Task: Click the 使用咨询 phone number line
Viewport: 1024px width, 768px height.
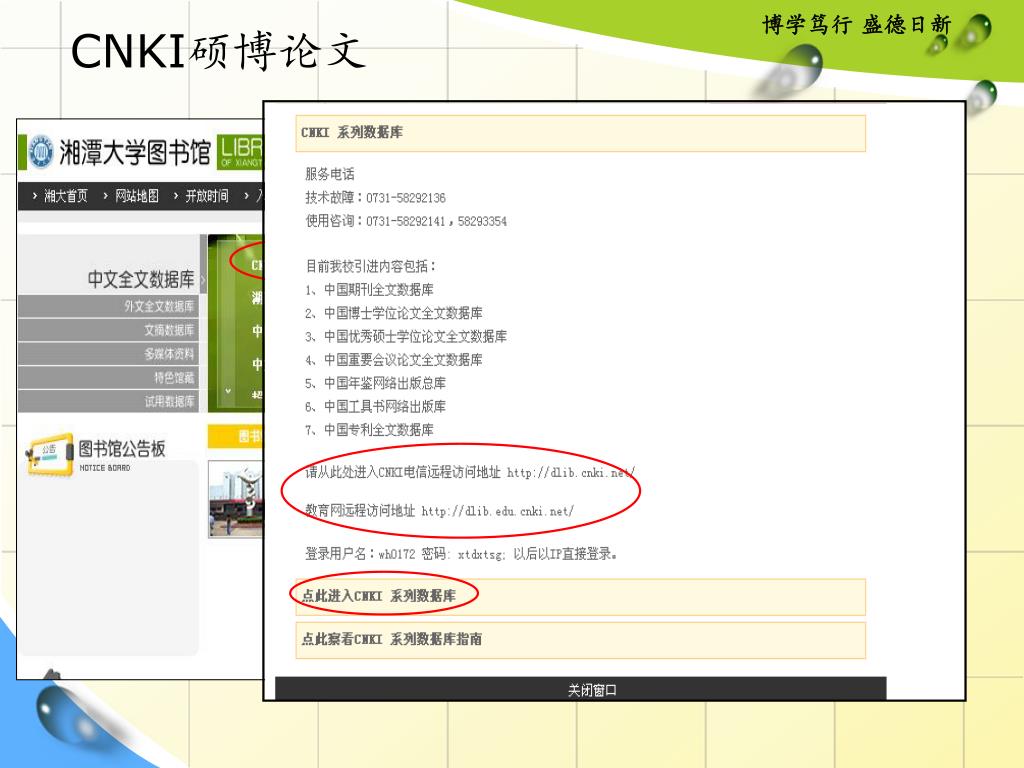Action: click(406, 221)
